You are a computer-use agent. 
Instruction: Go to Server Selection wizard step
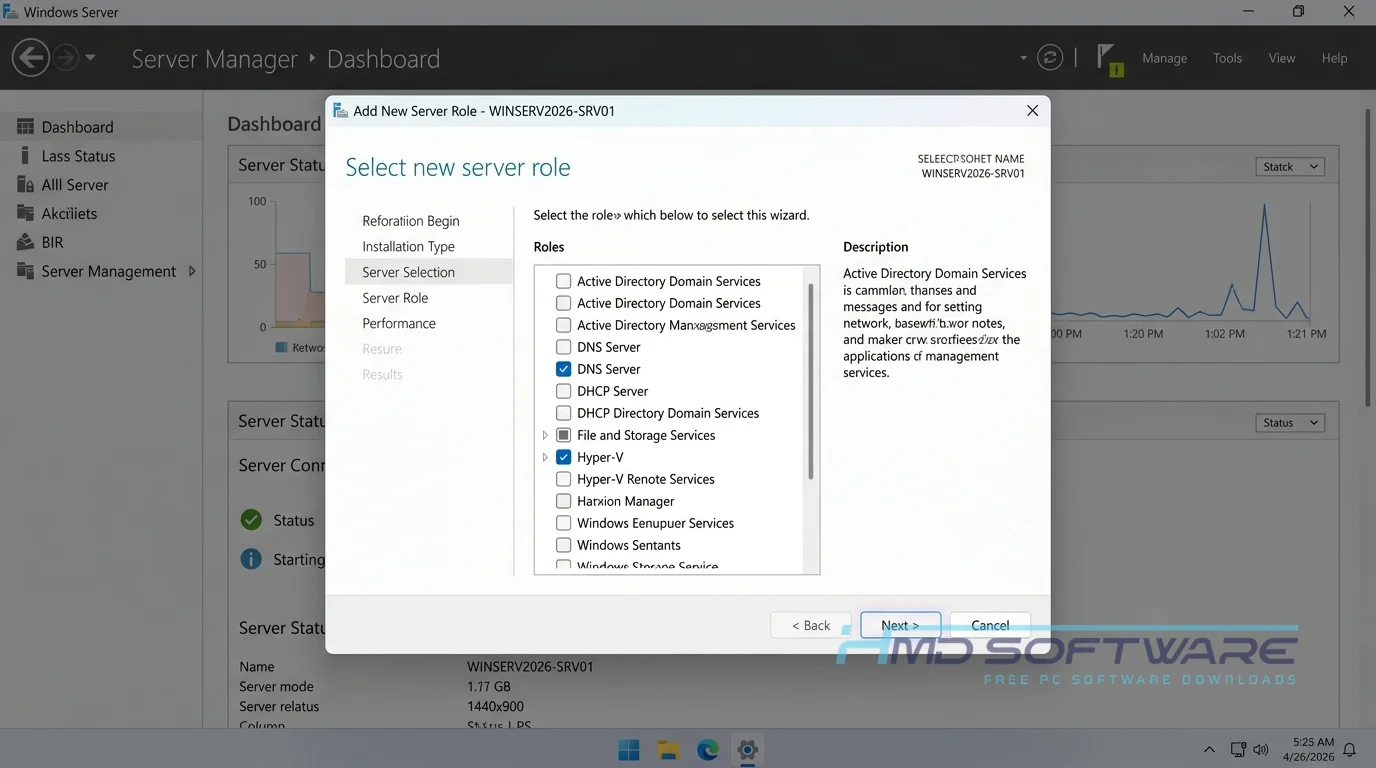(428, 272)
